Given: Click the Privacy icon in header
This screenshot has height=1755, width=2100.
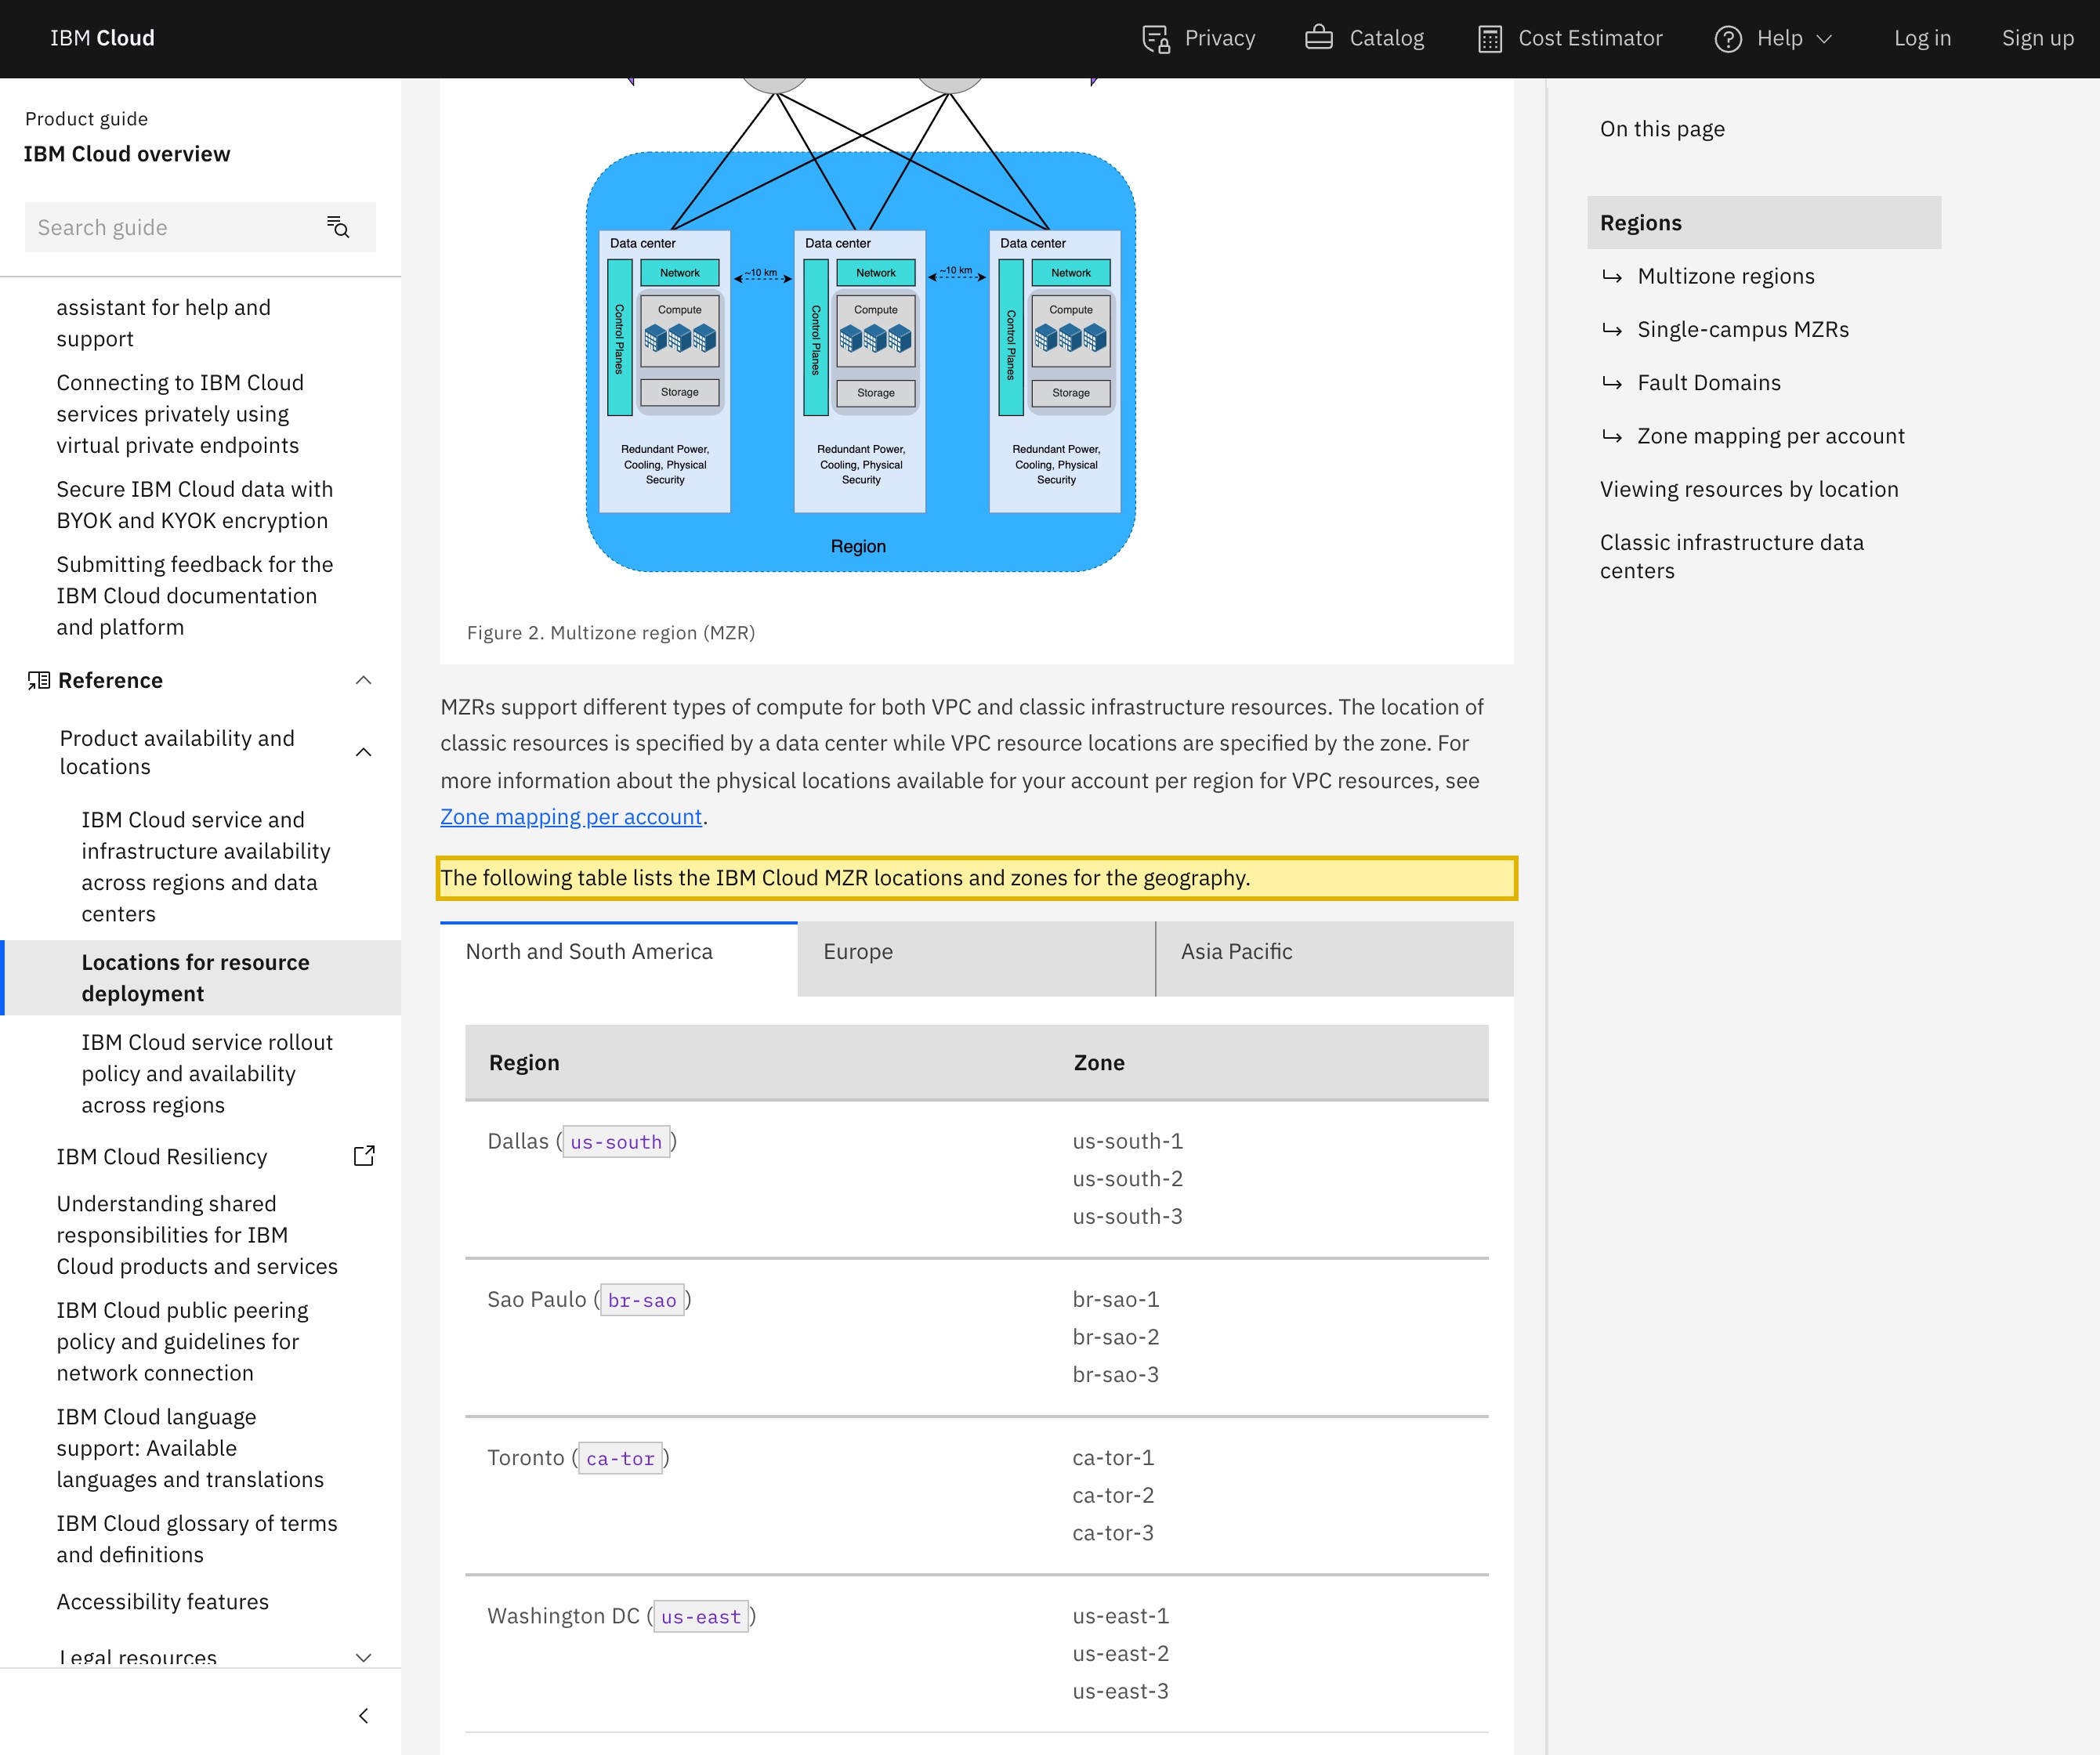Looking at the screenshot, I should point(1156,39).
